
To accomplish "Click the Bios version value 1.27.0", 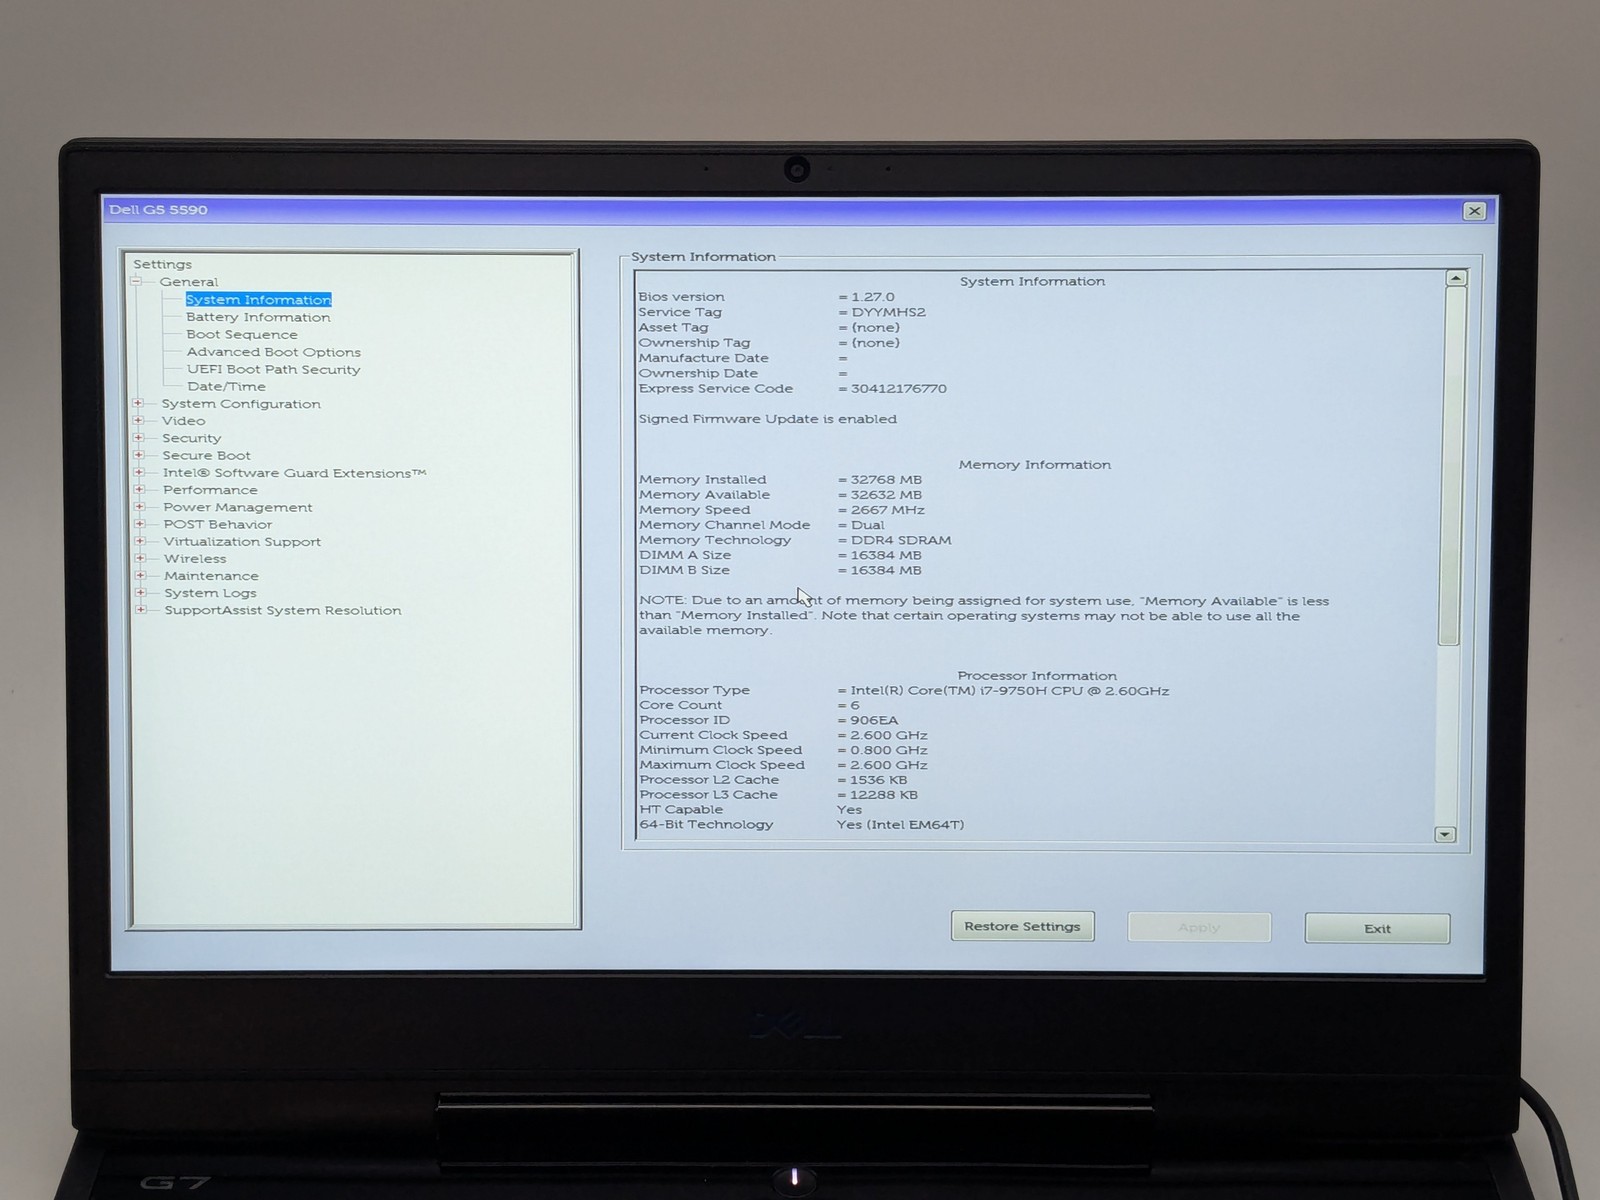I will (873, 297).
